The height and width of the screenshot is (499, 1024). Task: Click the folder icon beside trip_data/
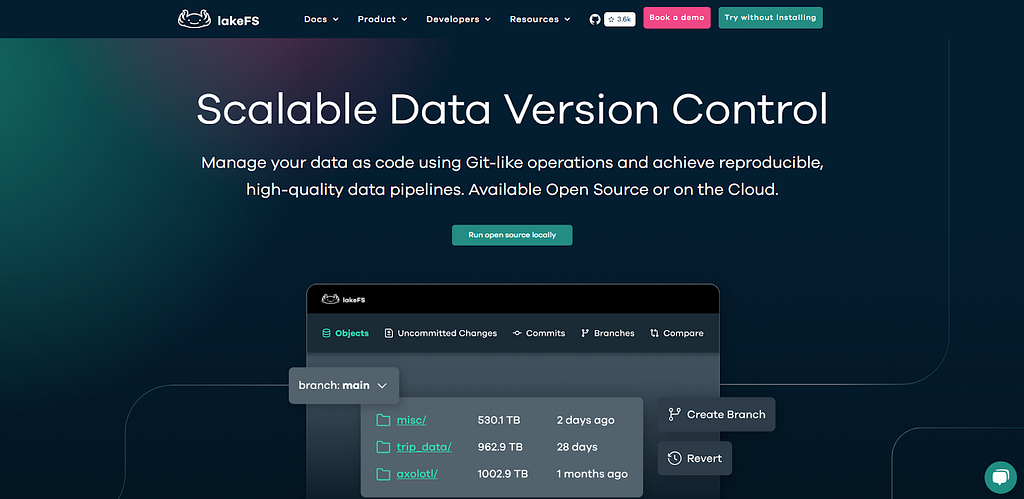point(383,447)
